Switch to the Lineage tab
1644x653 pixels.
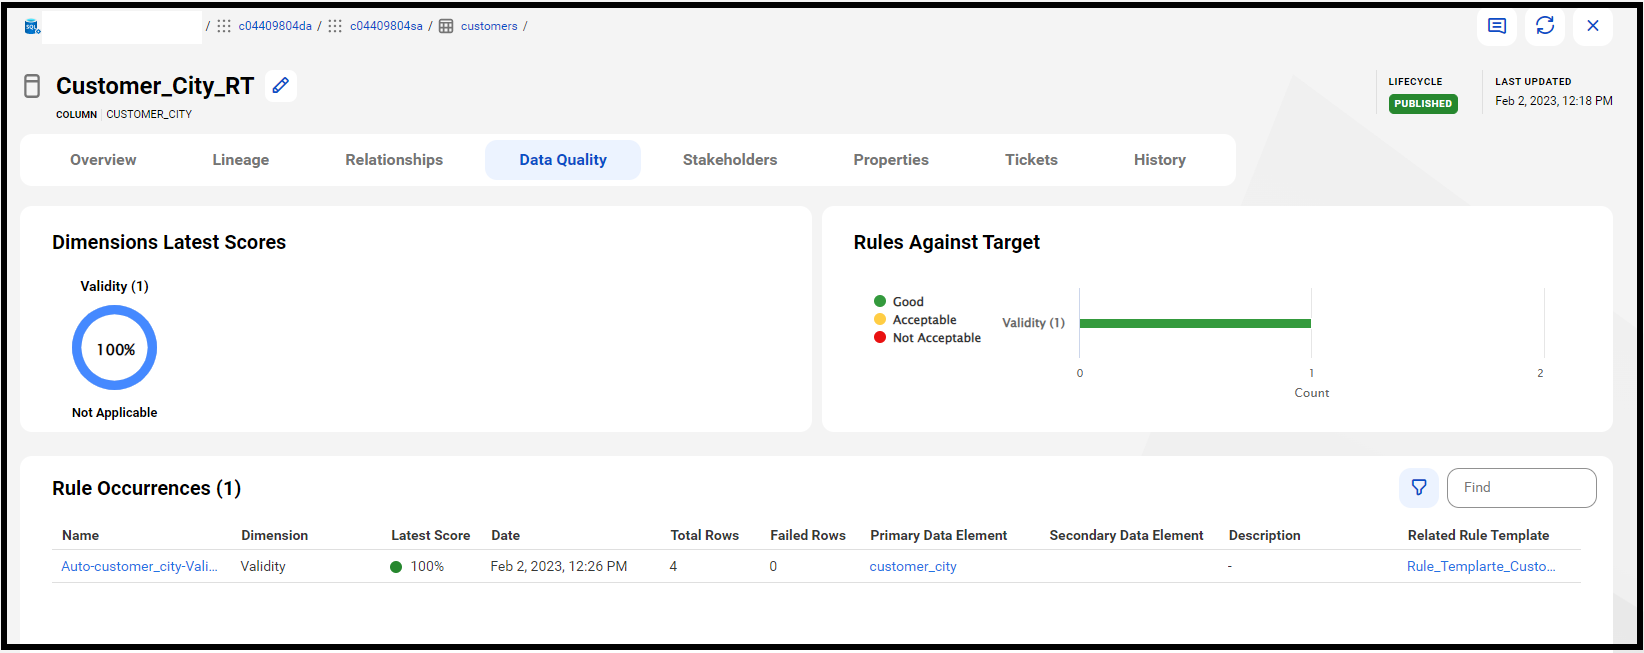[241, 160]
